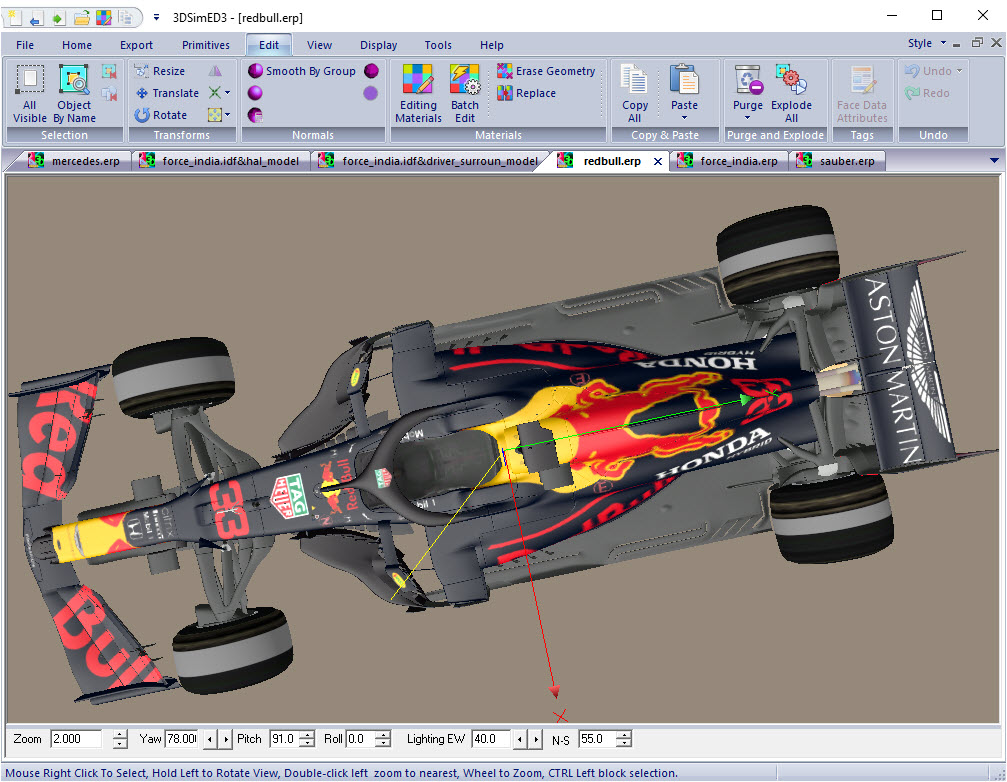The height and width of the screenshot is (782, 1007).
Task: Open Batch Edit for materials
Action: pyautogui.click(x=464, y=94)
